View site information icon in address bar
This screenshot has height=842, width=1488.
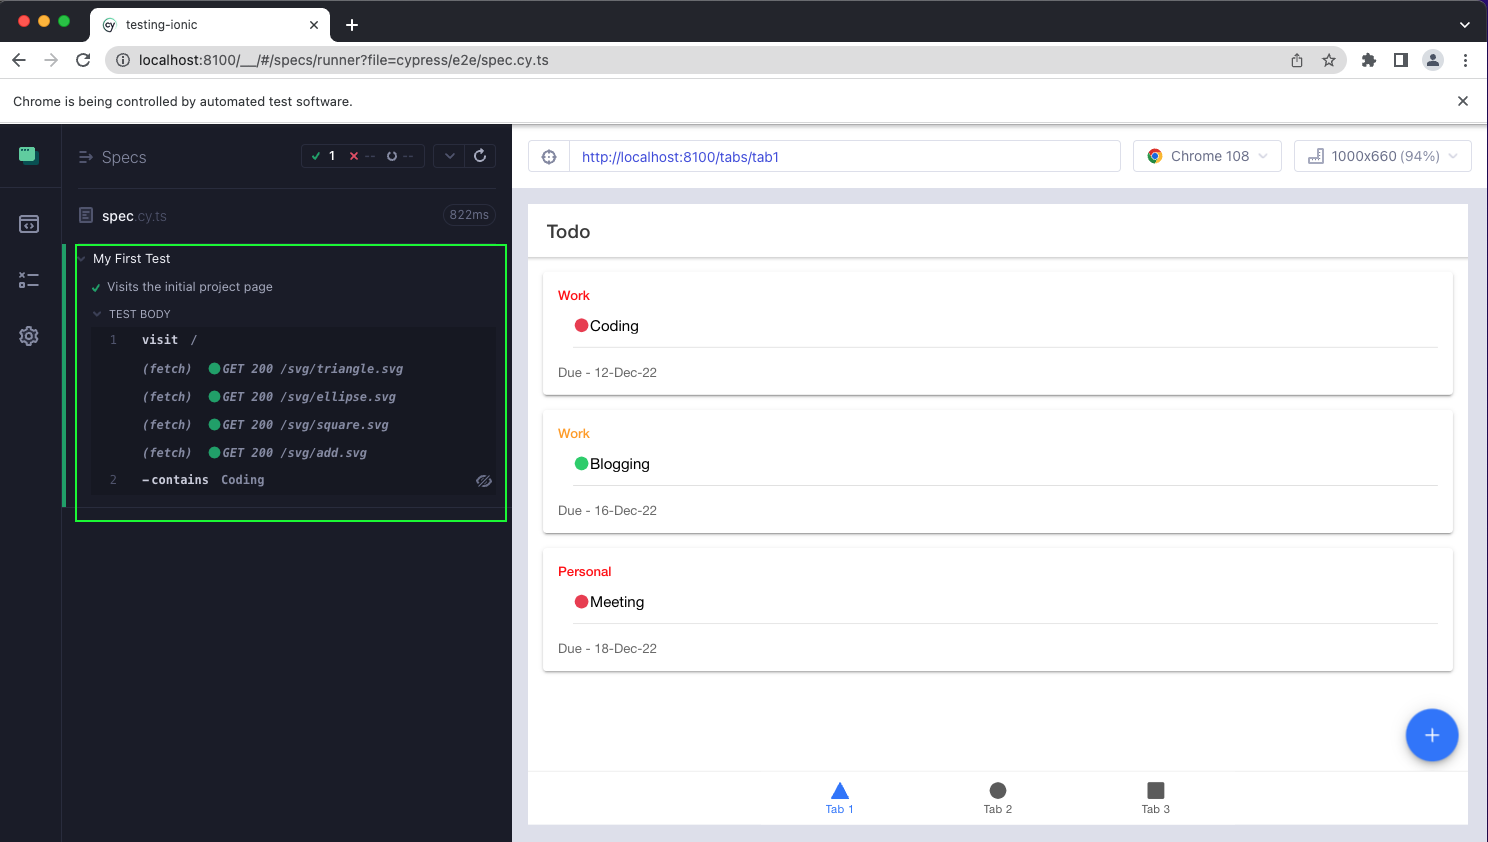[123, 60]
